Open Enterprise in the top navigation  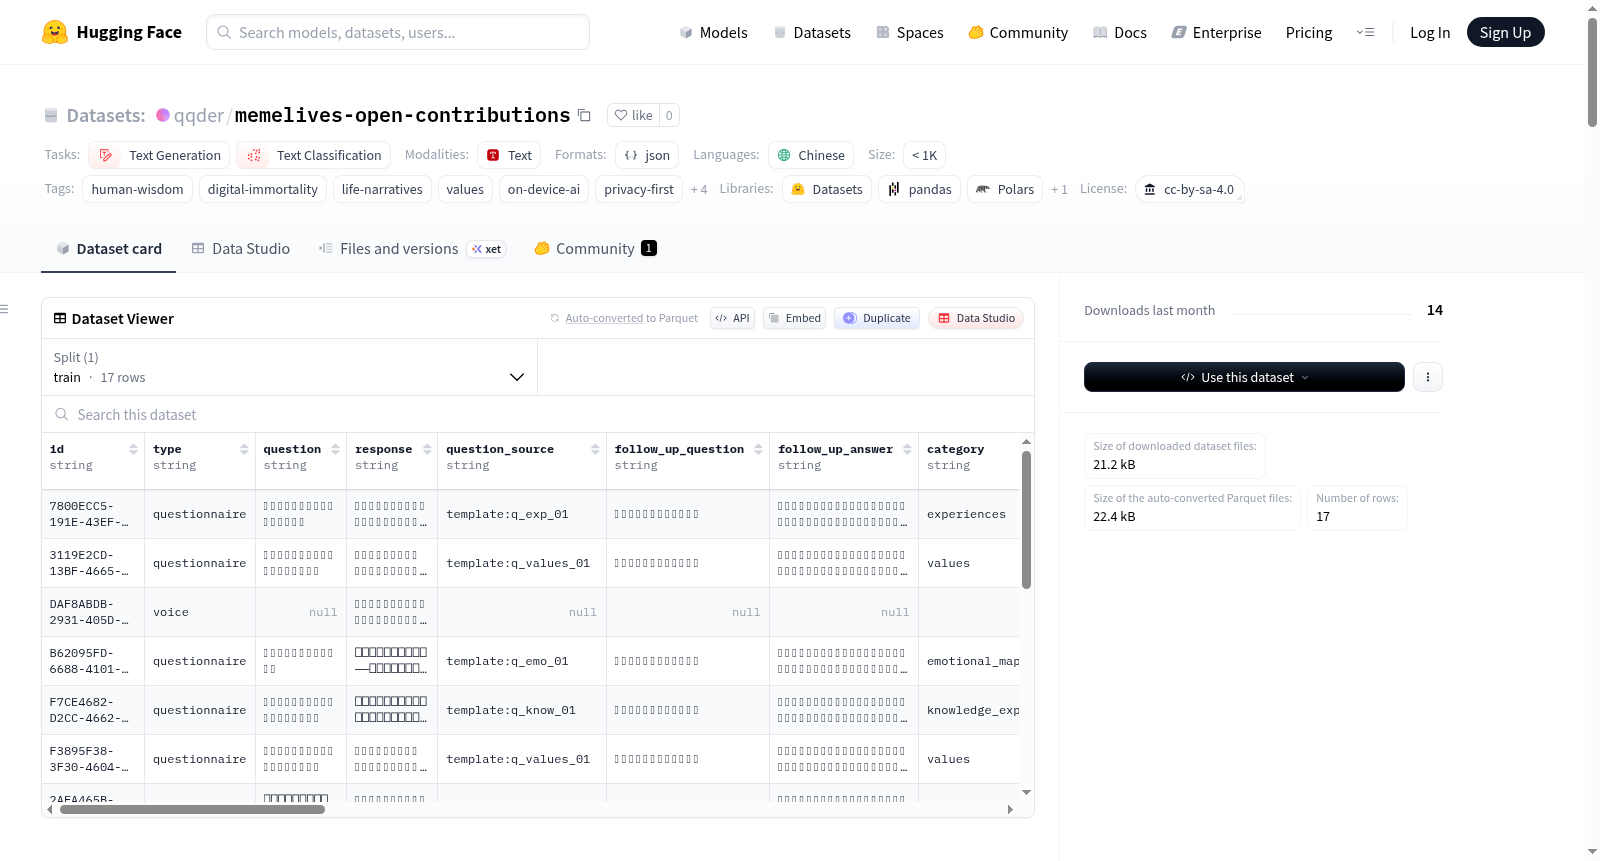click(1216, 32)
